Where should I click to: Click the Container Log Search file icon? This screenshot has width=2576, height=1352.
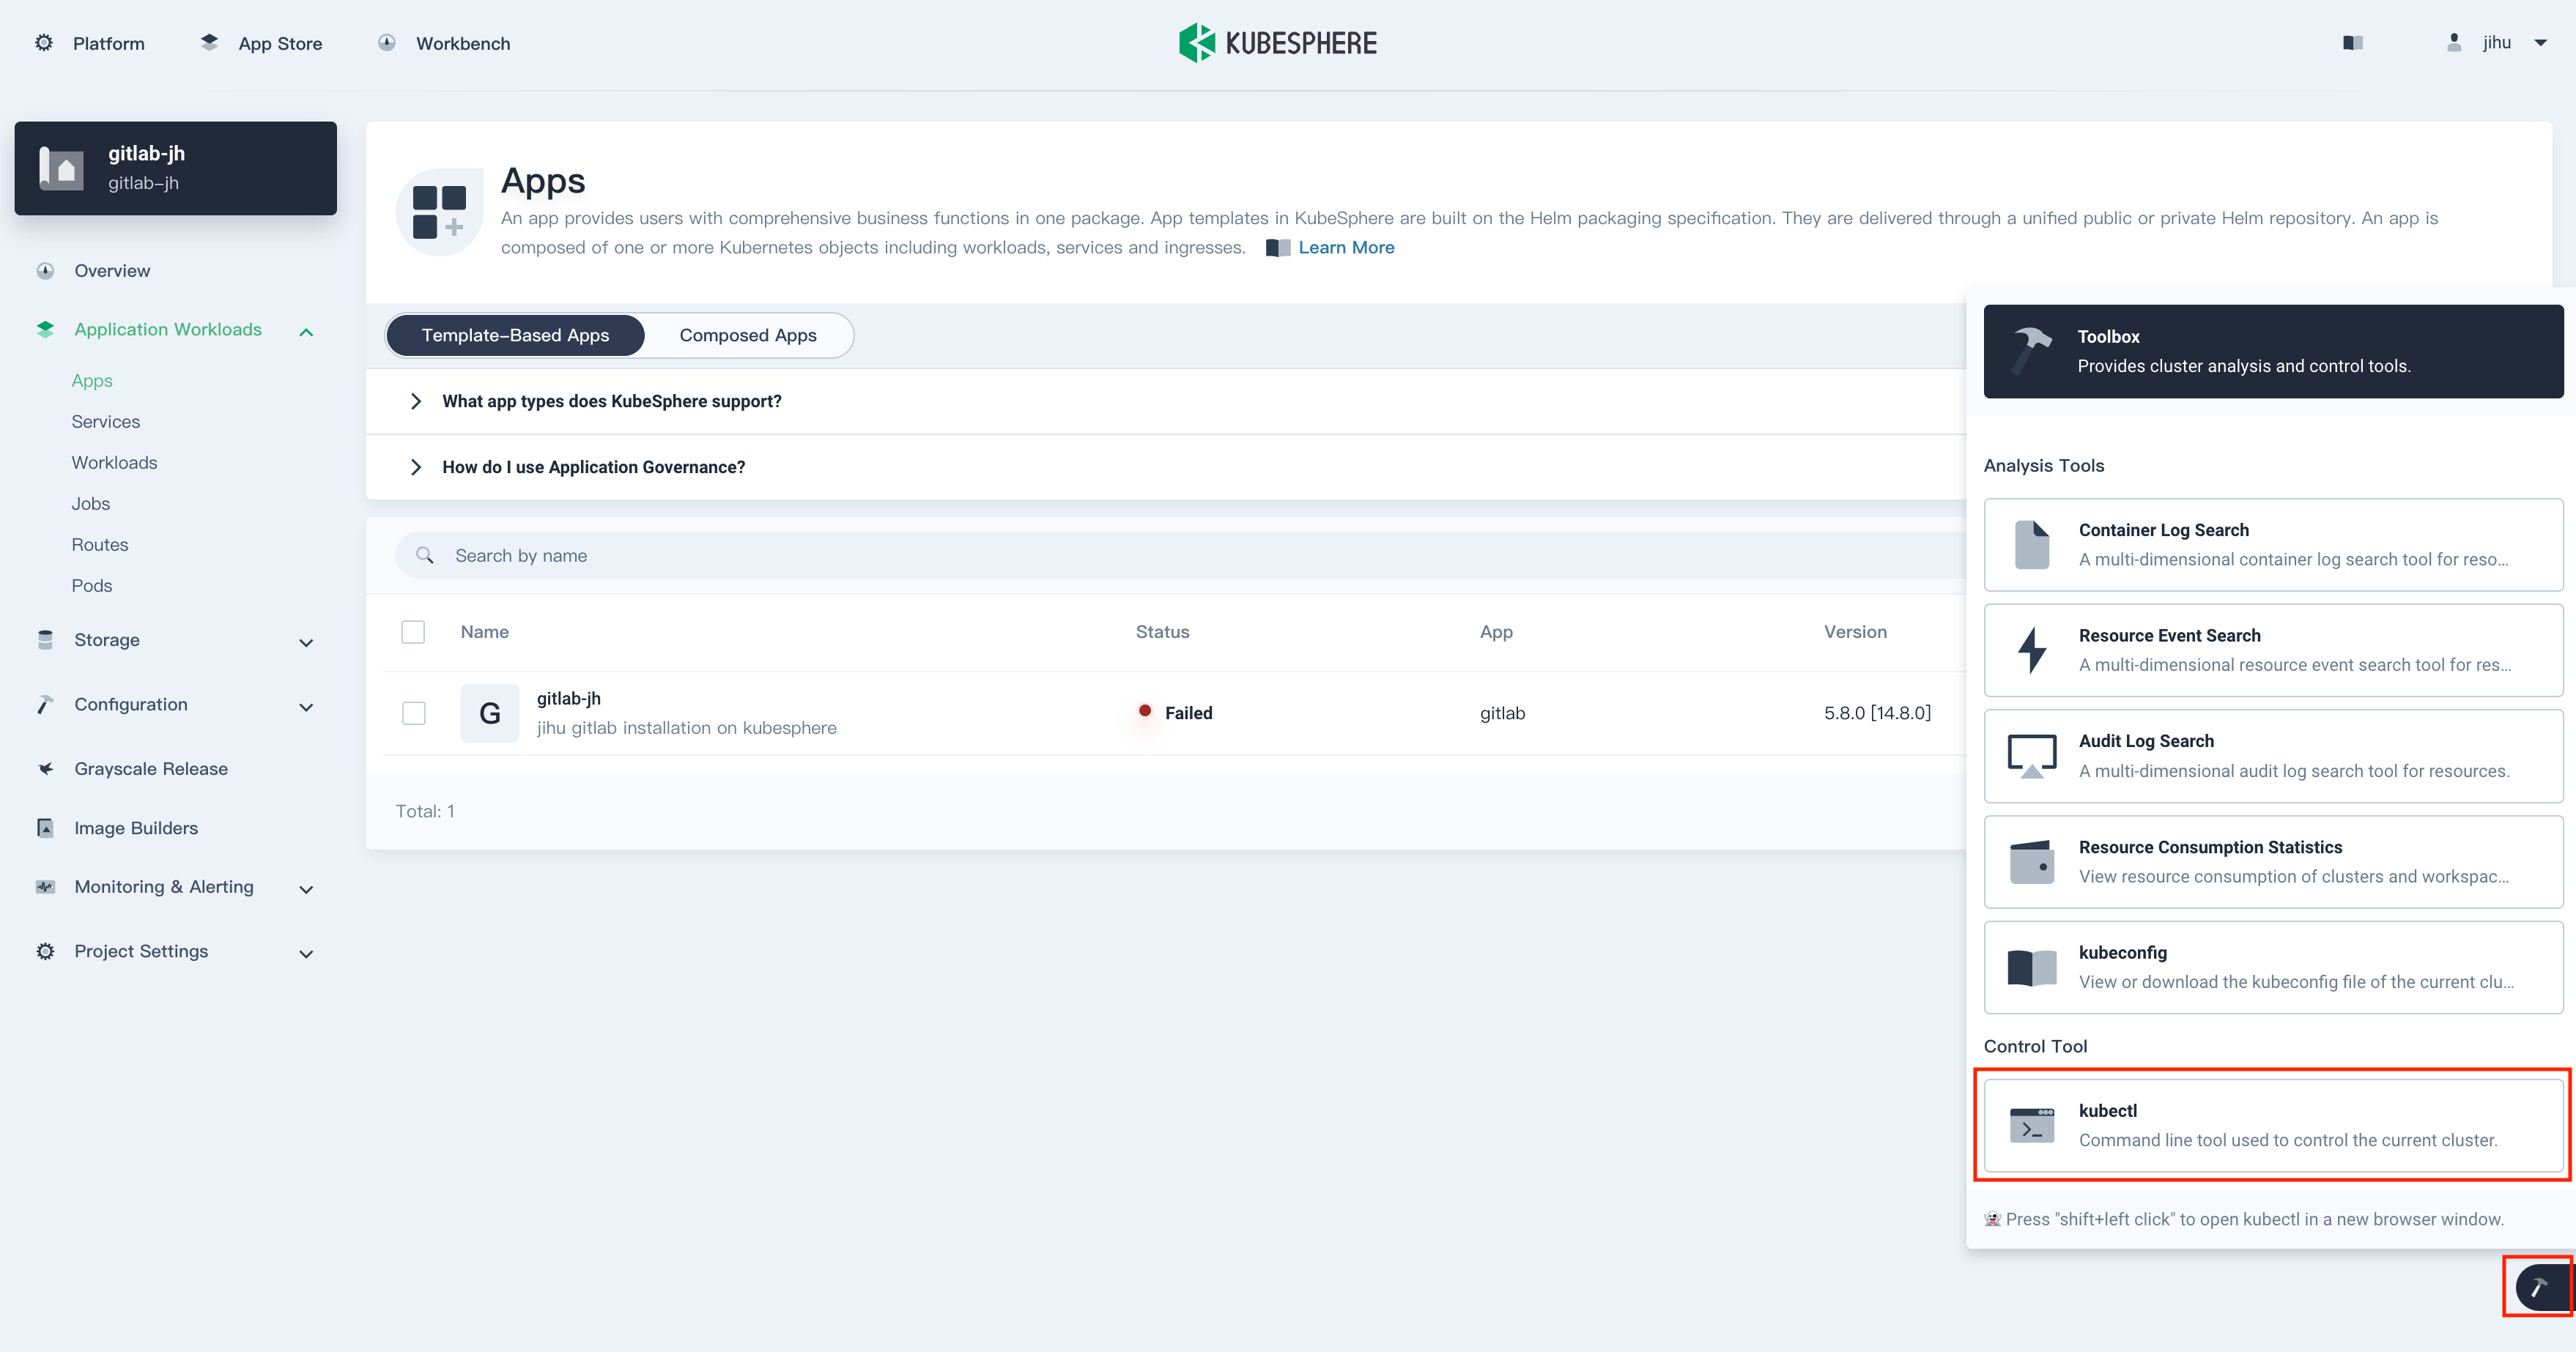click(2032, 545)
